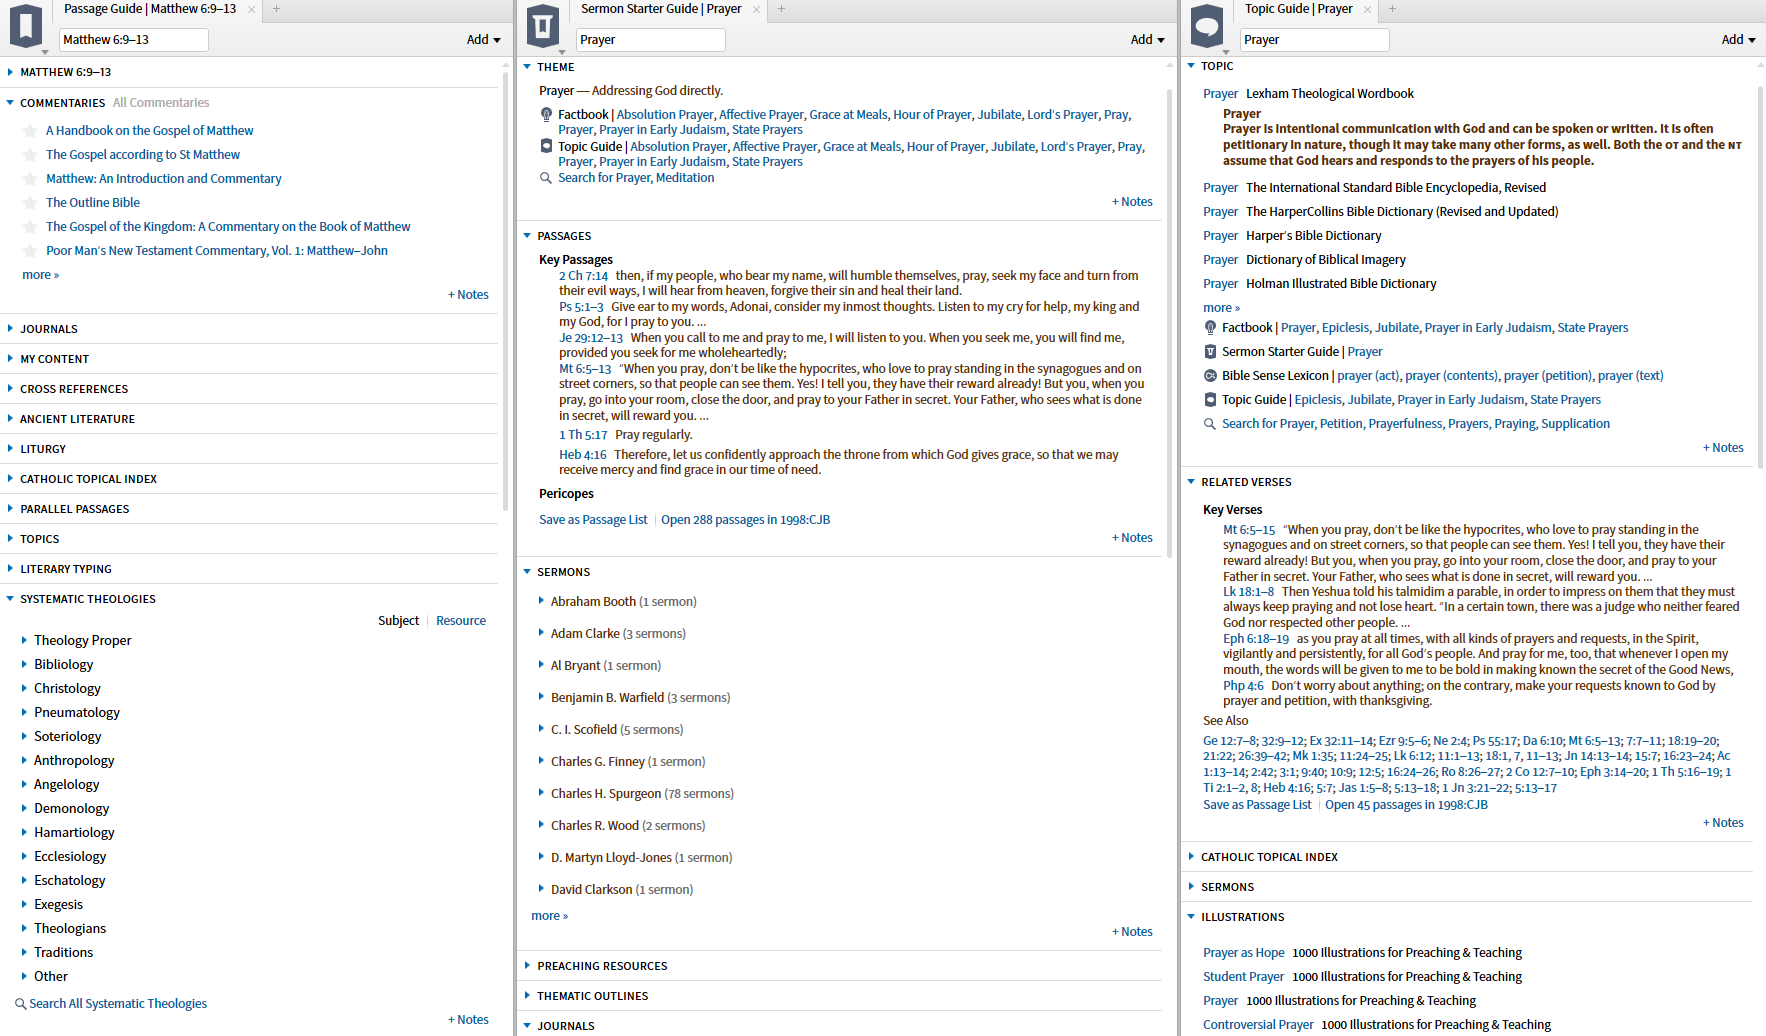1766x1036 pixels.
Task: Close the Topic Guide Prayer tab
Action: coord(1367,10)
